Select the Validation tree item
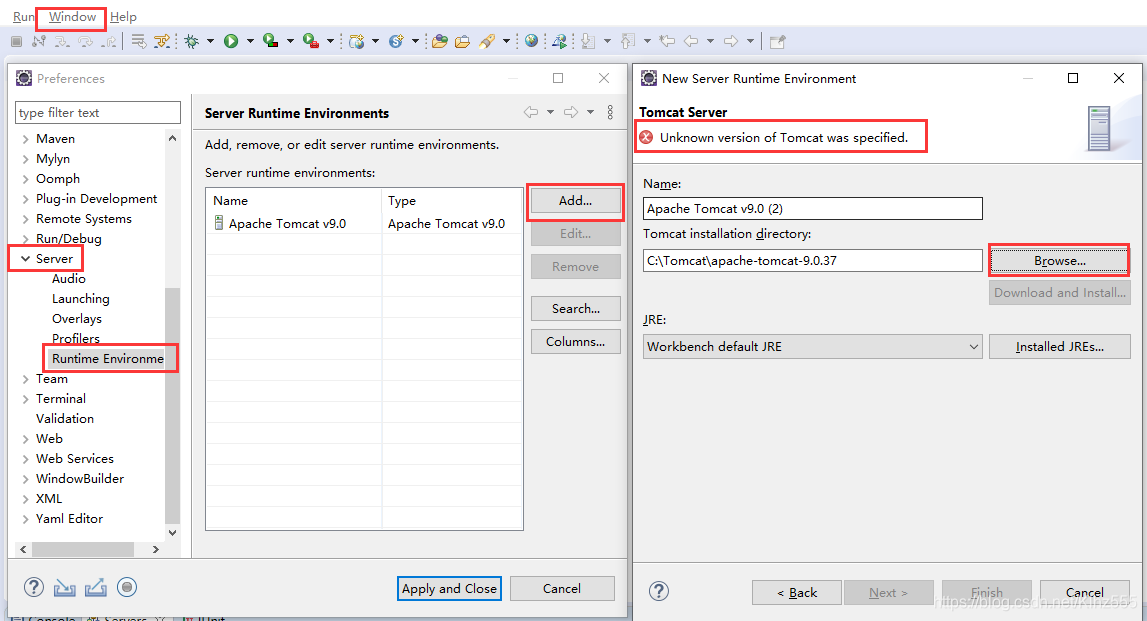This screenshot has height=621, width=1147. tap(65, 418)
